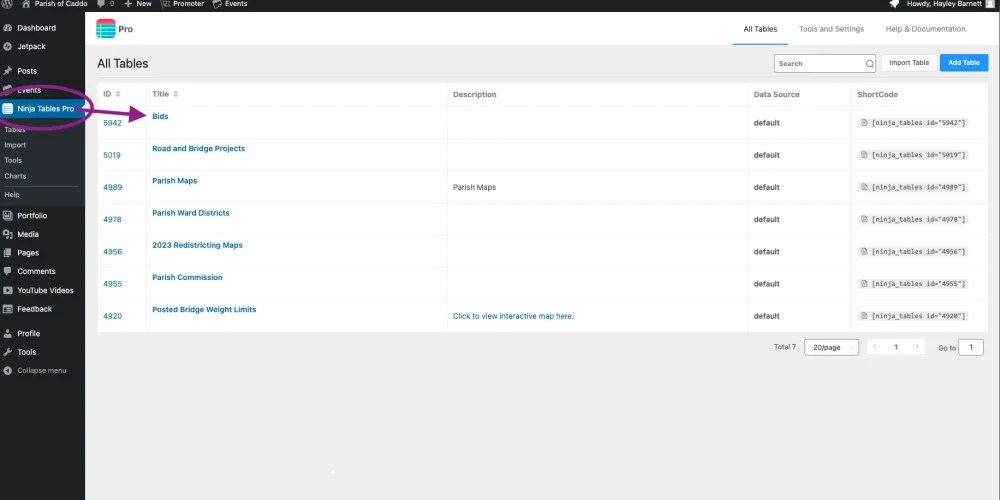Click the search magnifier icon
The width and height of the screenshot is (1000, 500).
click(x=869, y=63)
